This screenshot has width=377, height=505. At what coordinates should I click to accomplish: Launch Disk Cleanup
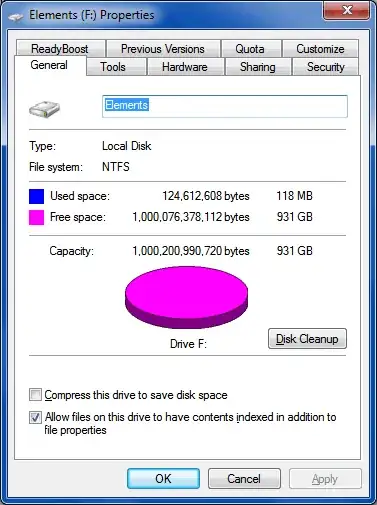(307, 339)
